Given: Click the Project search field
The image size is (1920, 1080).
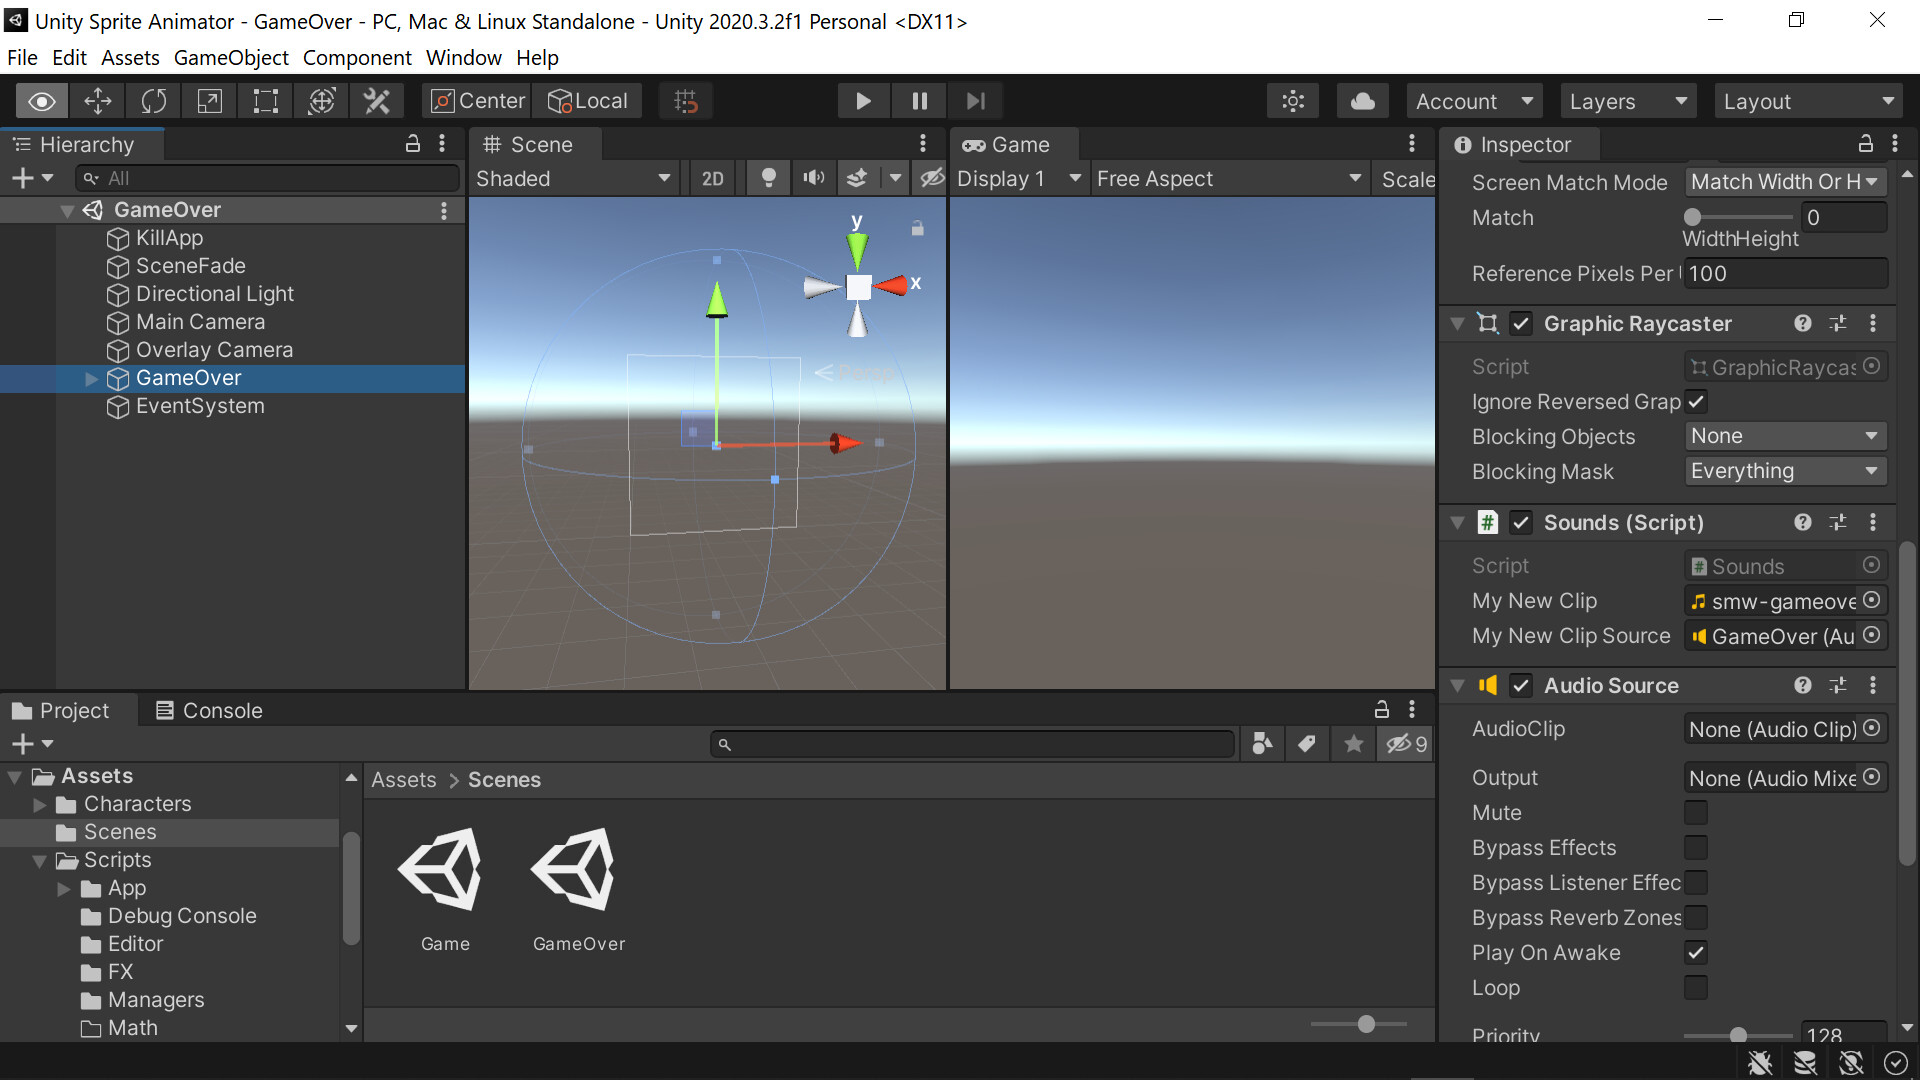Looking at the screenshot, I should (x=971, y=743).
